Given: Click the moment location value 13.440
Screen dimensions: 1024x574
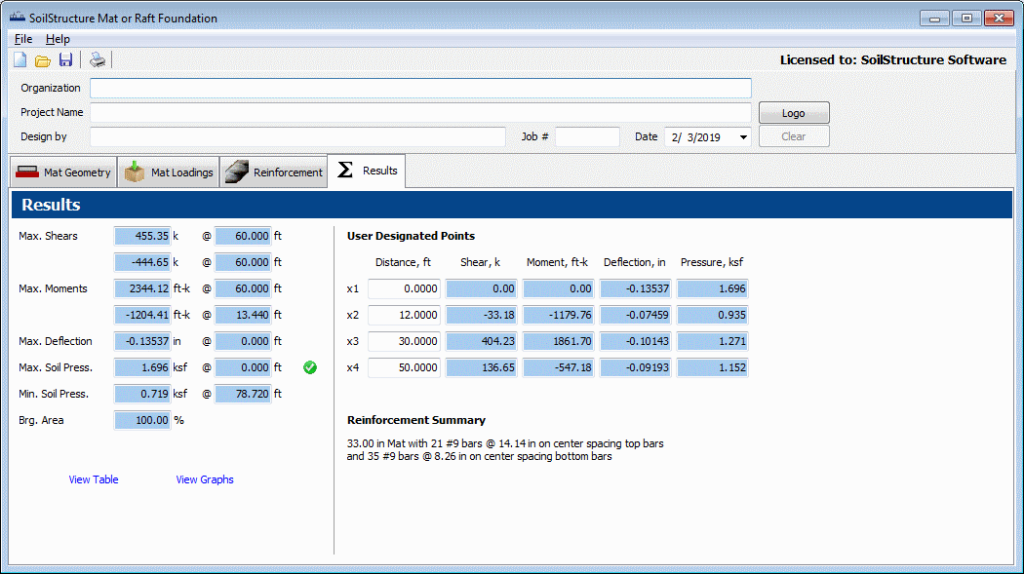Looking at the screenshot, I should pos(243,315).
